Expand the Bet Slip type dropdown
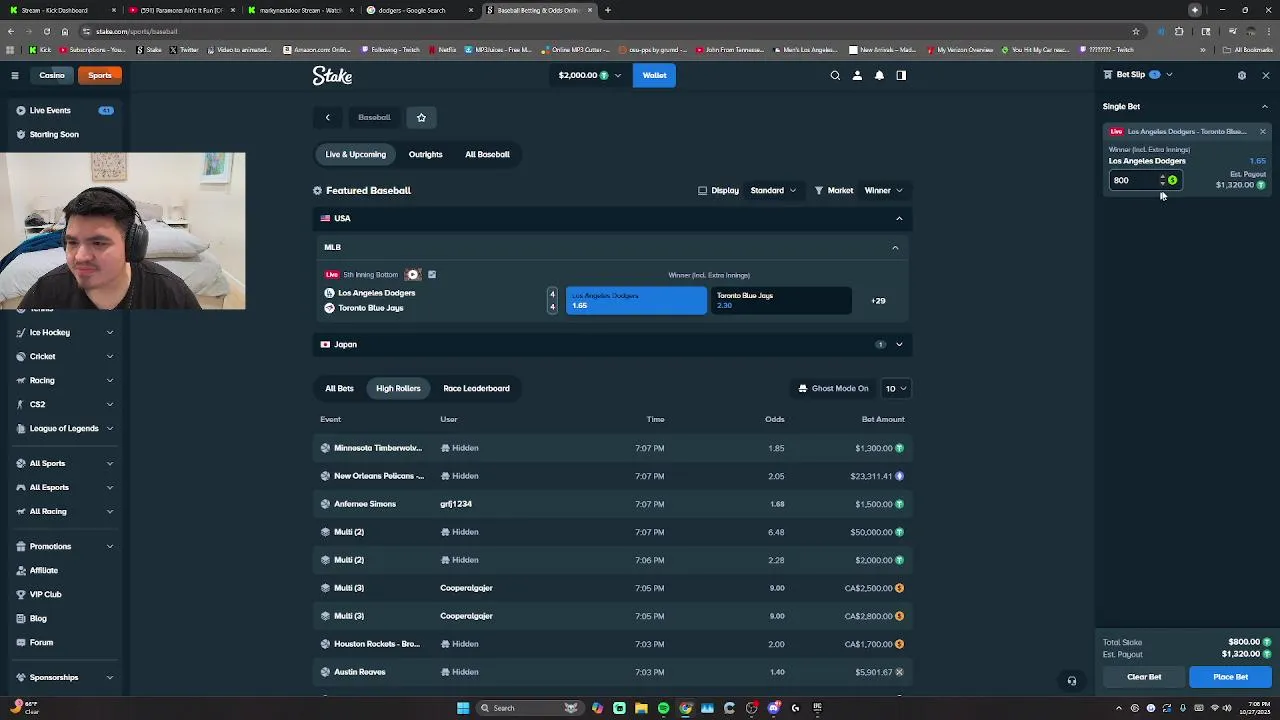Image resolution: width=1280 pixels, height=720 pixels. [1169, 75]
